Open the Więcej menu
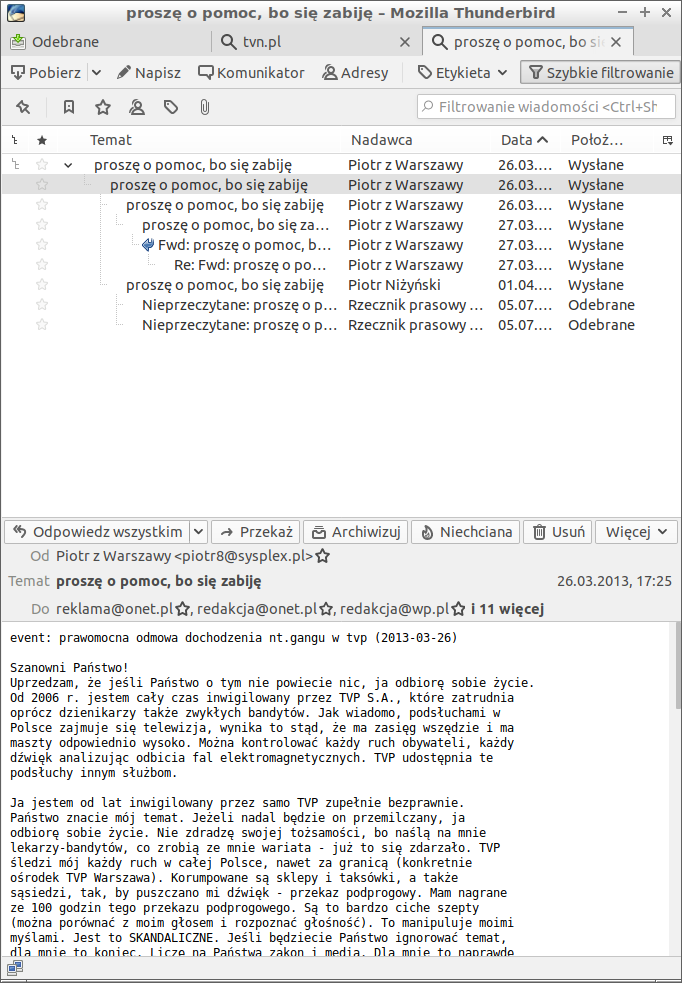 tap(636, 532)
